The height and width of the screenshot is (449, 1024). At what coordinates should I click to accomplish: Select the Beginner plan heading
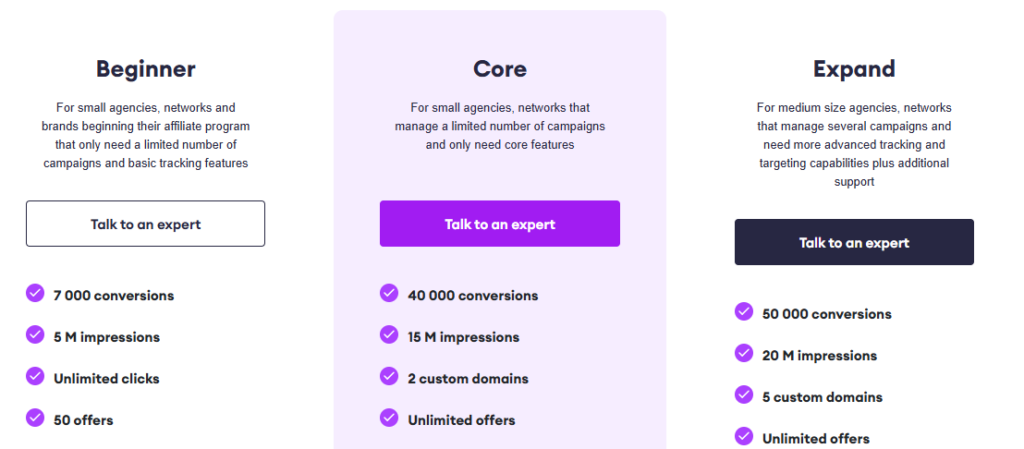click(146, 69)
